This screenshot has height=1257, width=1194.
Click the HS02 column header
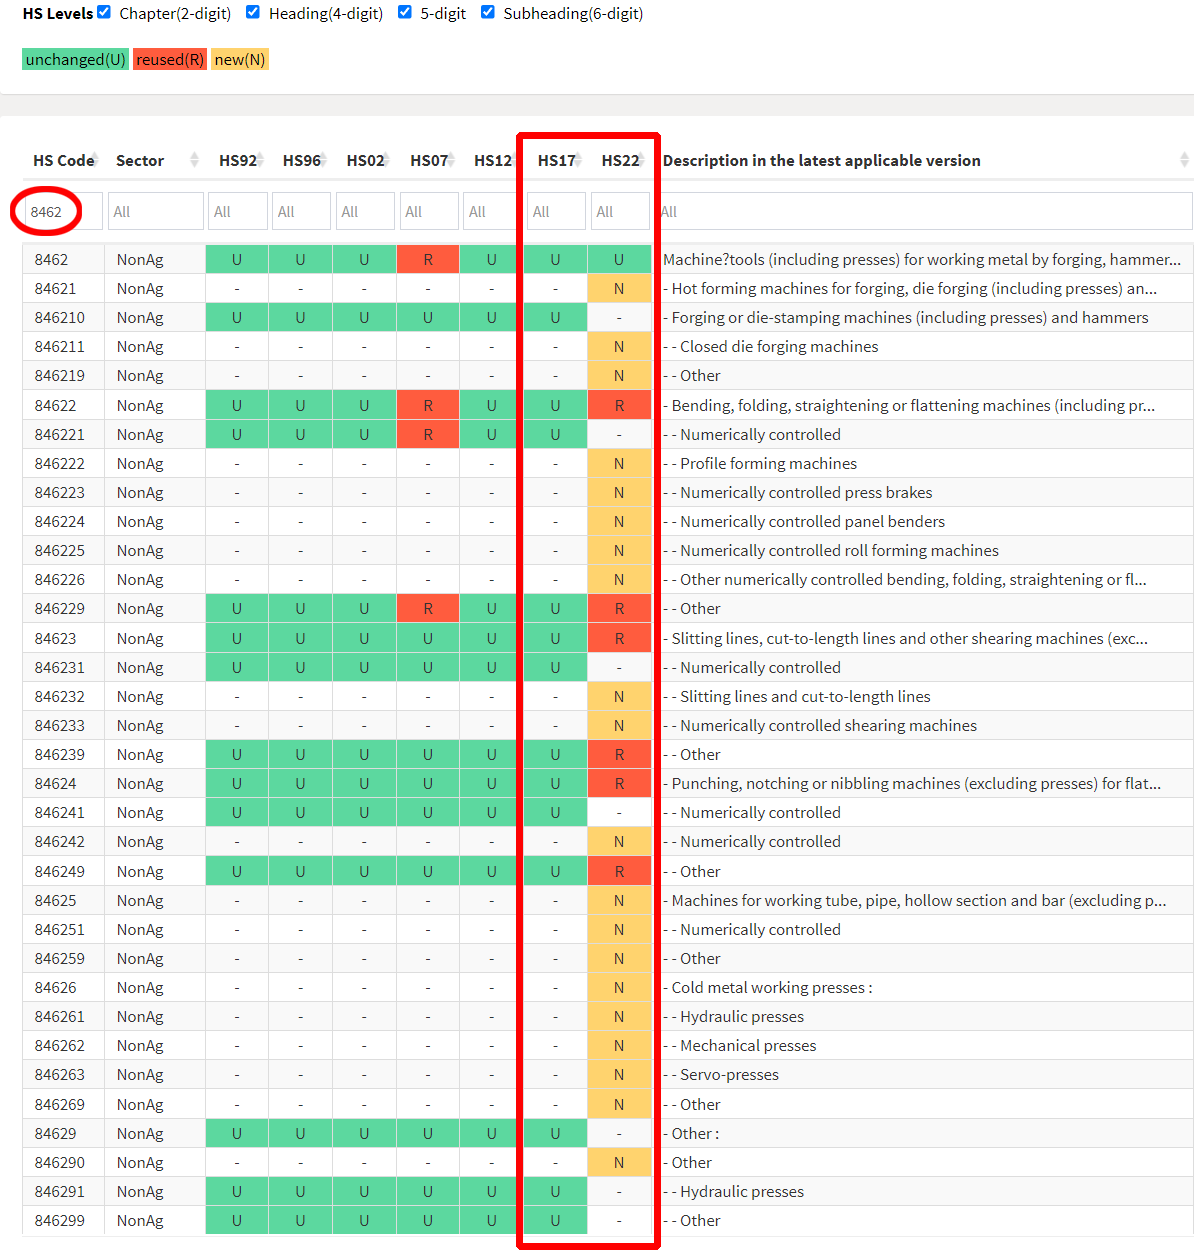(364, 160)
